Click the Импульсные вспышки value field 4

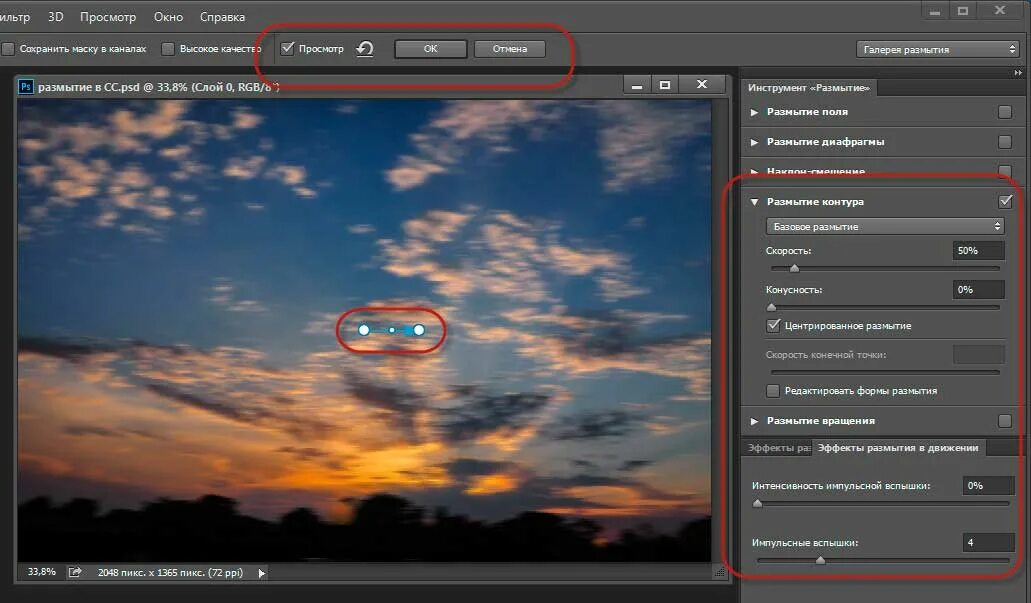tap(988, 543)
